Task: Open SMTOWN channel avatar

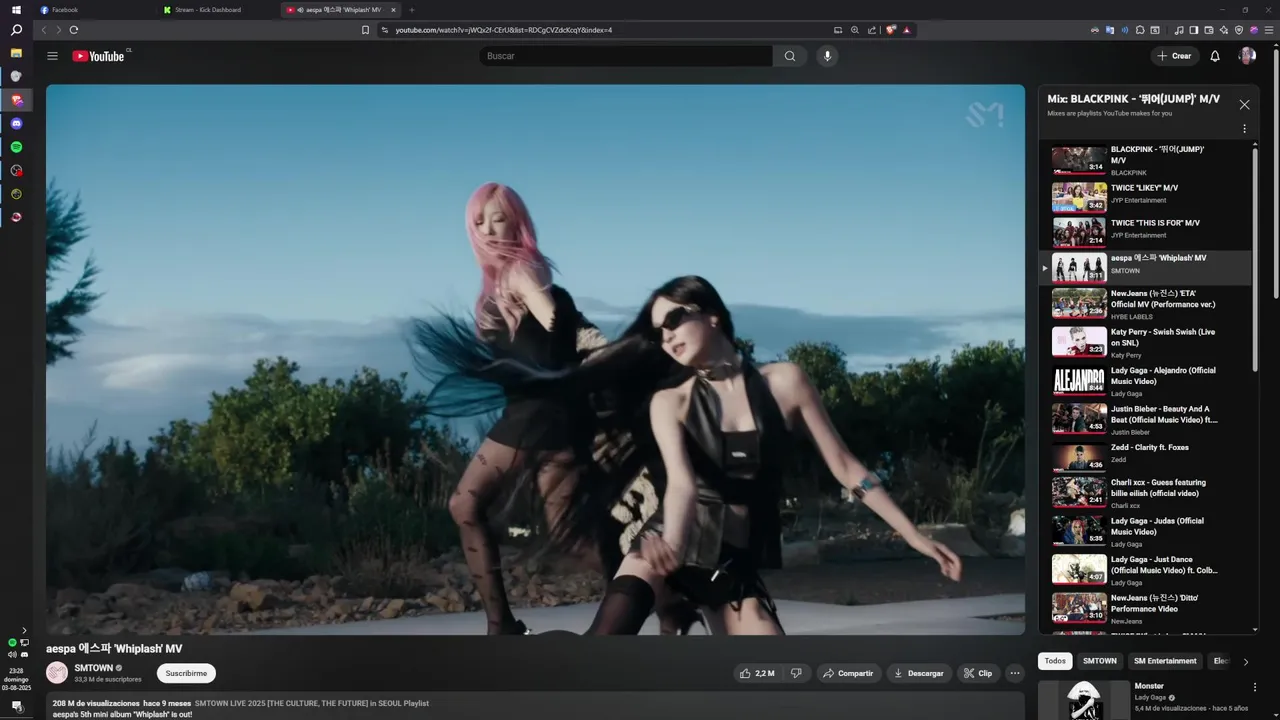Action: pyautogui.click(x=57, y=673)
